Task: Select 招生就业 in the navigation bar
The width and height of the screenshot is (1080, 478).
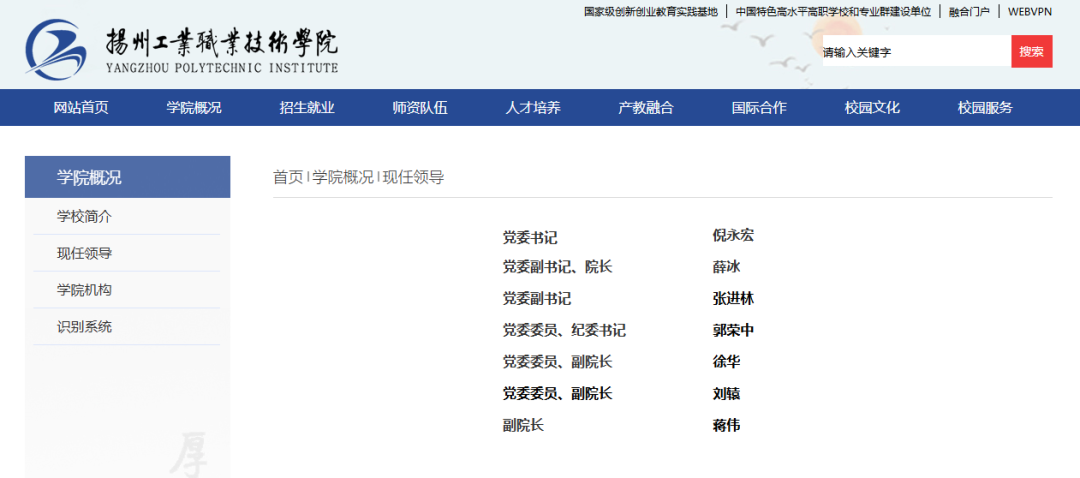Action: pyautogui.click(x=307, y=108)
